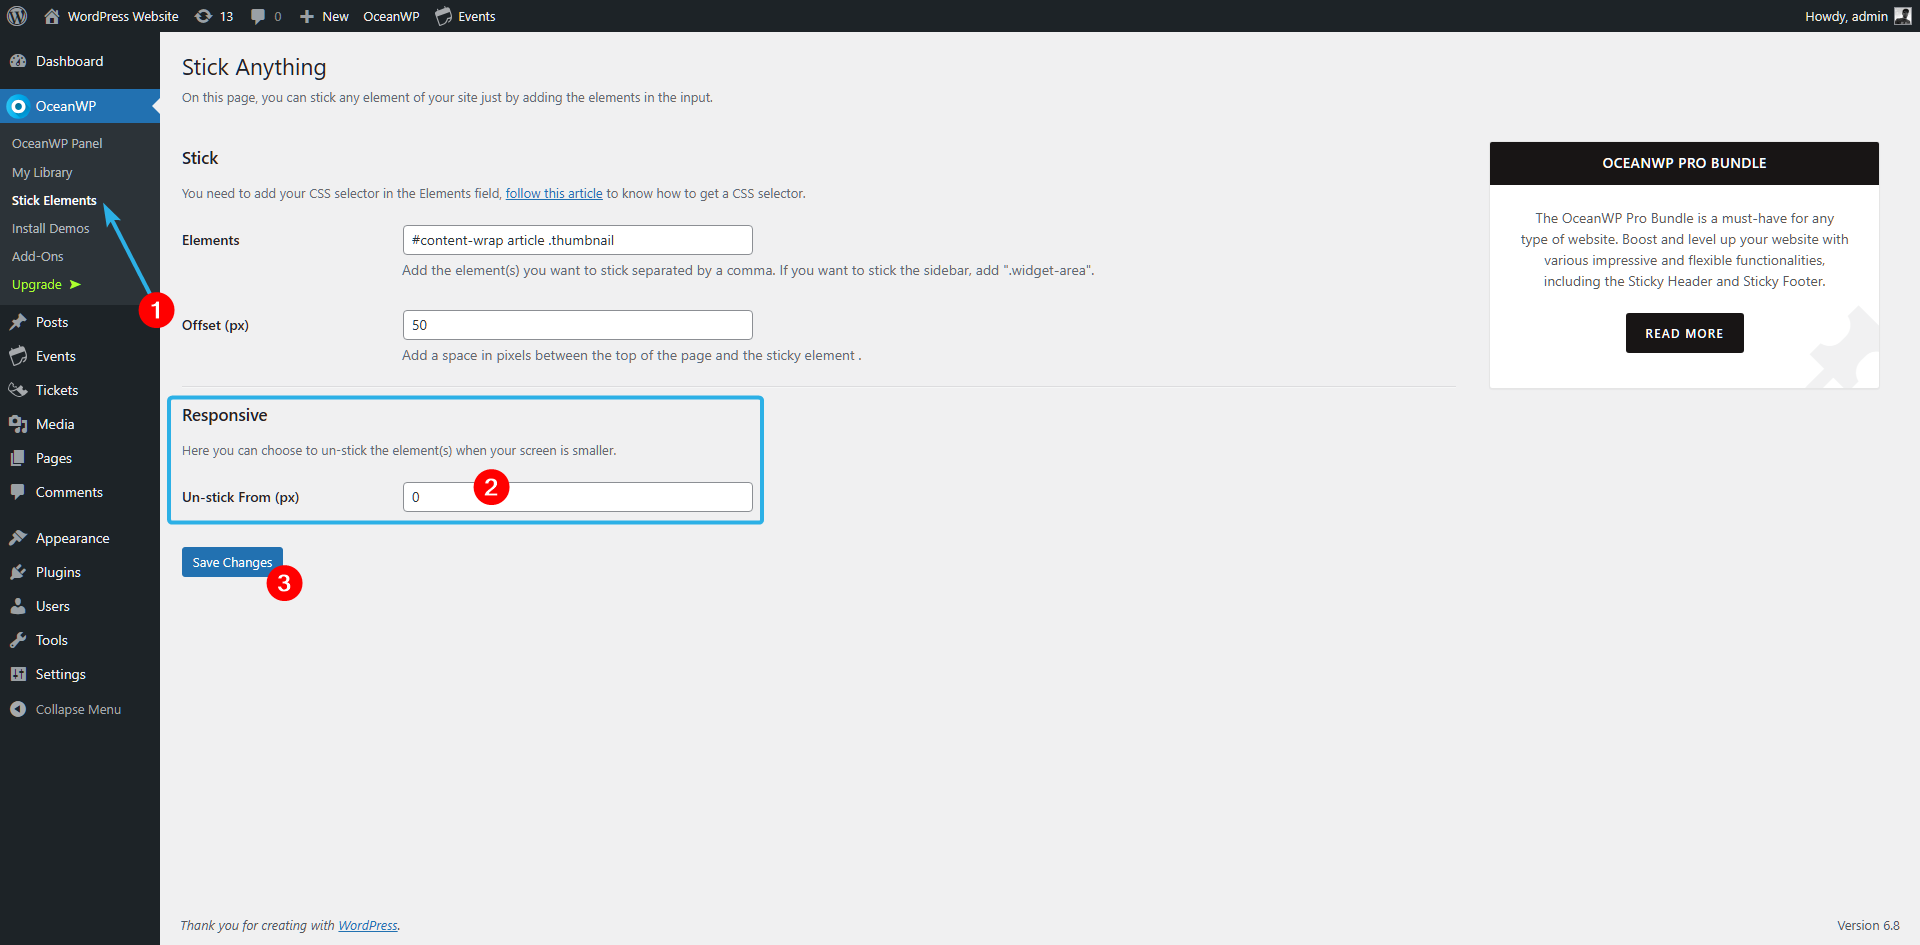1920x945 pixels.
Task: Open the Users menu label
Action: pyautogui.click(x=53, y=606)
